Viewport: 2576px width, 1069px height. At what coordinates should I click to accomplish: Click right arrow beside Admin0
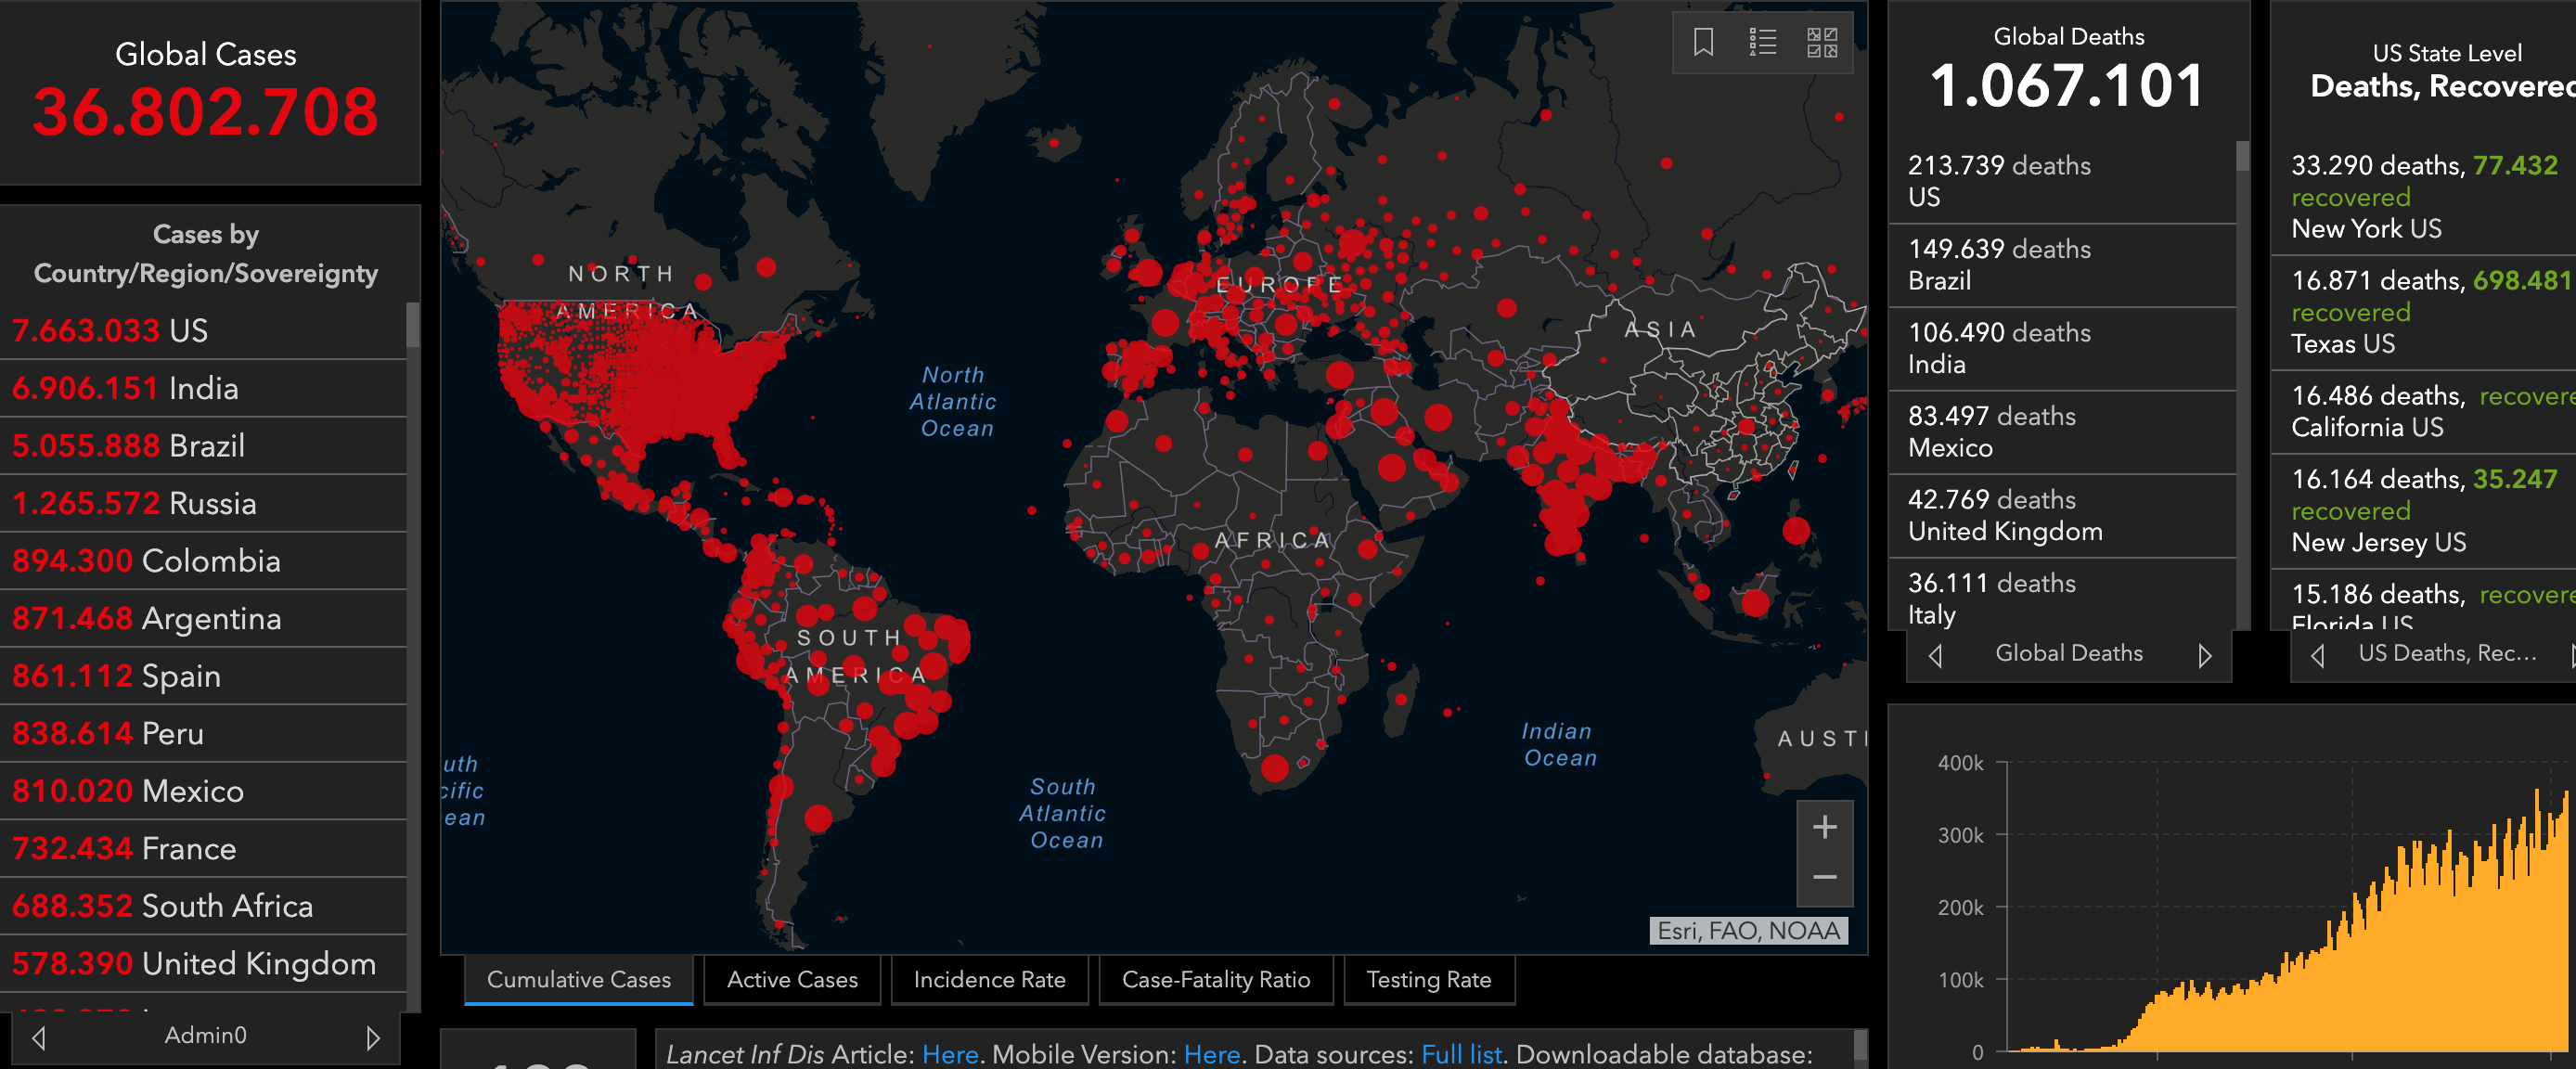pyautogui.click(x=373, y=1037)
